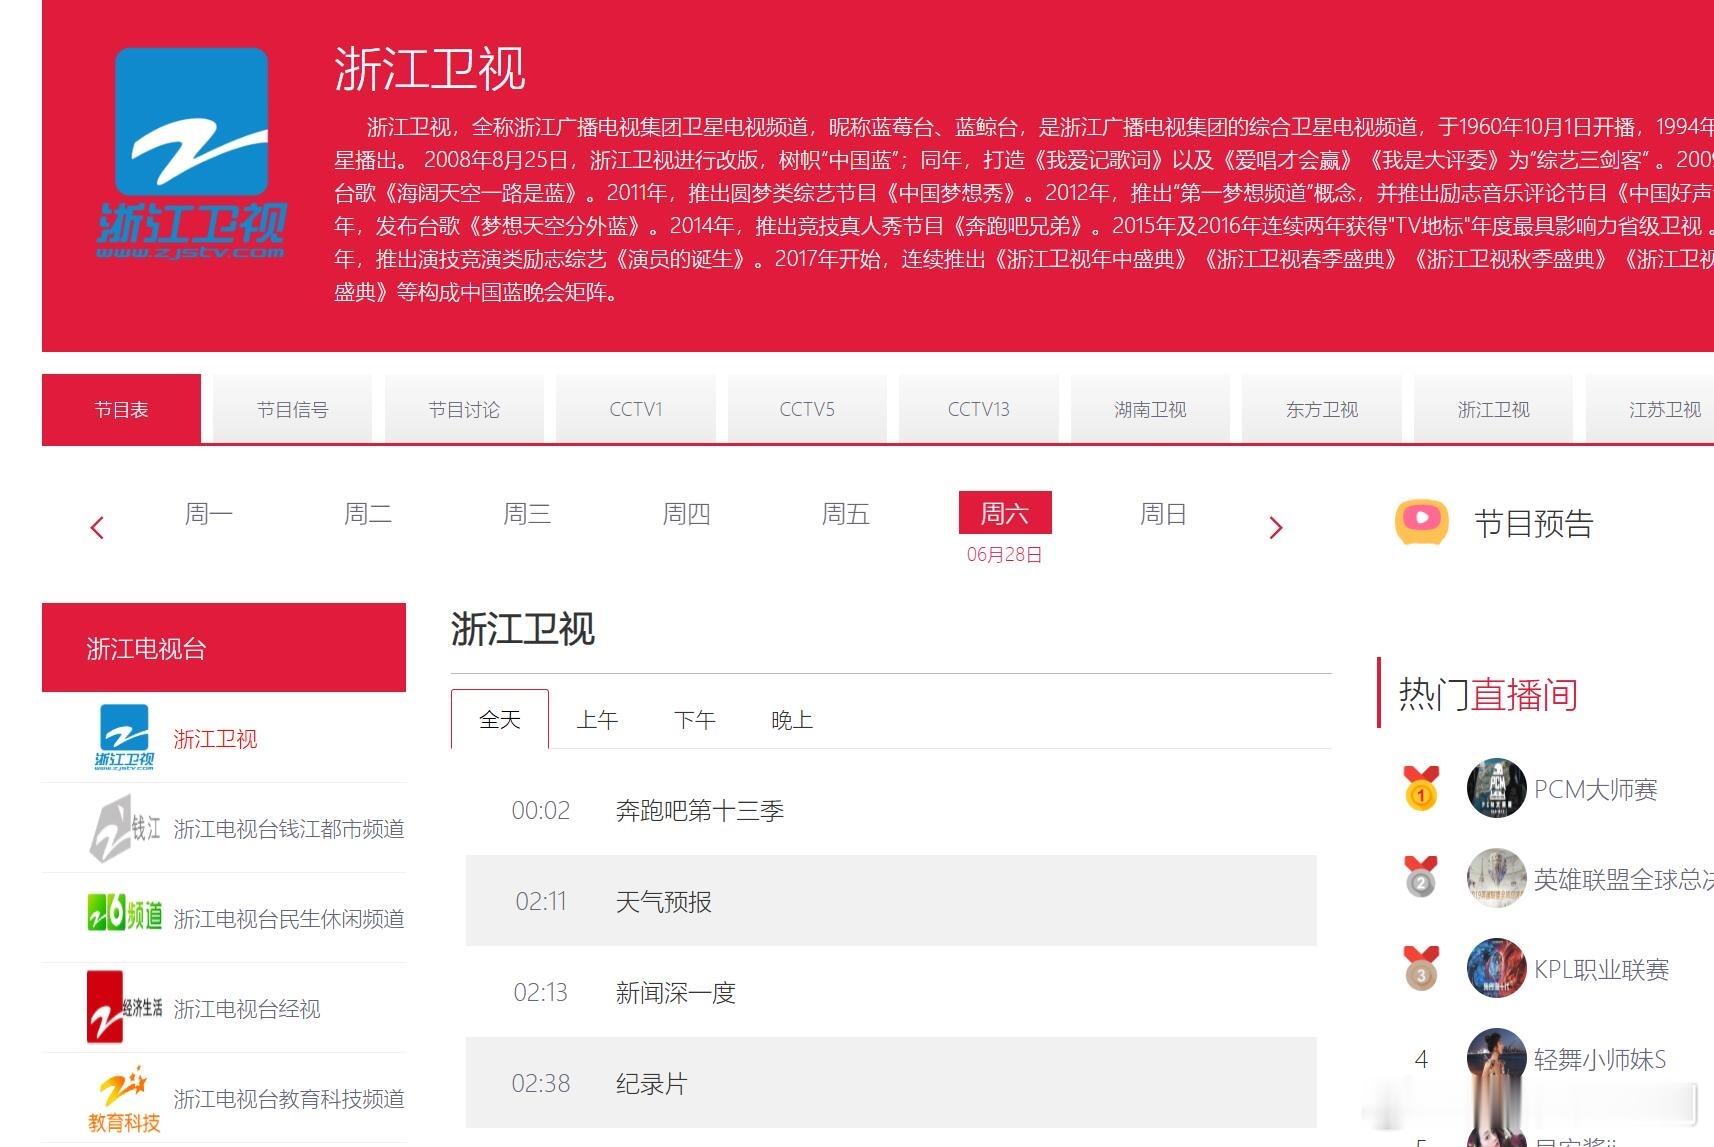The width and height of the screenshot is (1714, 1147).
Task: Click the 00:02 奔跑吧第十三季 program row
Action: [x=891, y=810]
